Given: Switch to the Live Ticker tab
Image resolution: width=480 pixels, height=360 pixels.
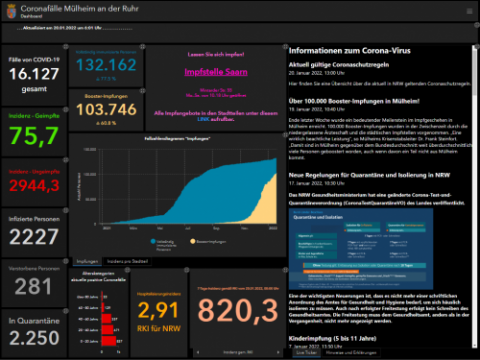Looking at the screenshot, I should pyautogui.click(x=307, y=353).
